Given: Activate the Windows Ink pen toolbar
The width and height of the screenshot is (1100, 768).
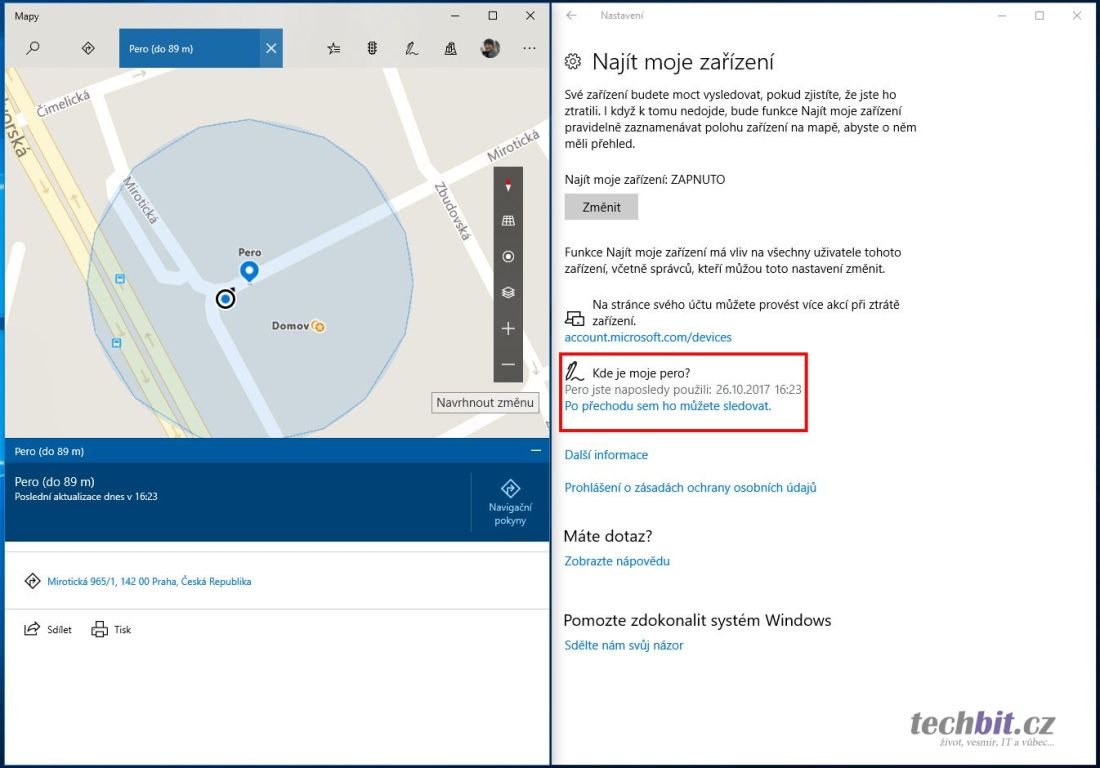Looking at the screenshot, I should [411, 48].
